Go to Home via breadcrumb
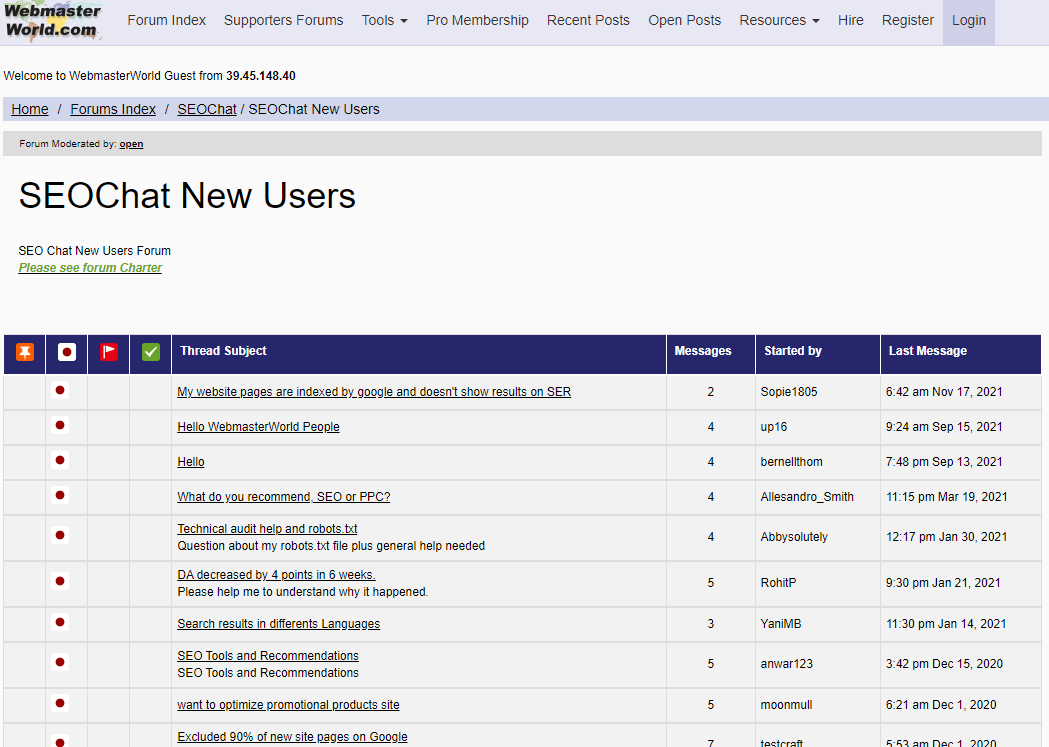1049x747 pixels. [30, 109]
